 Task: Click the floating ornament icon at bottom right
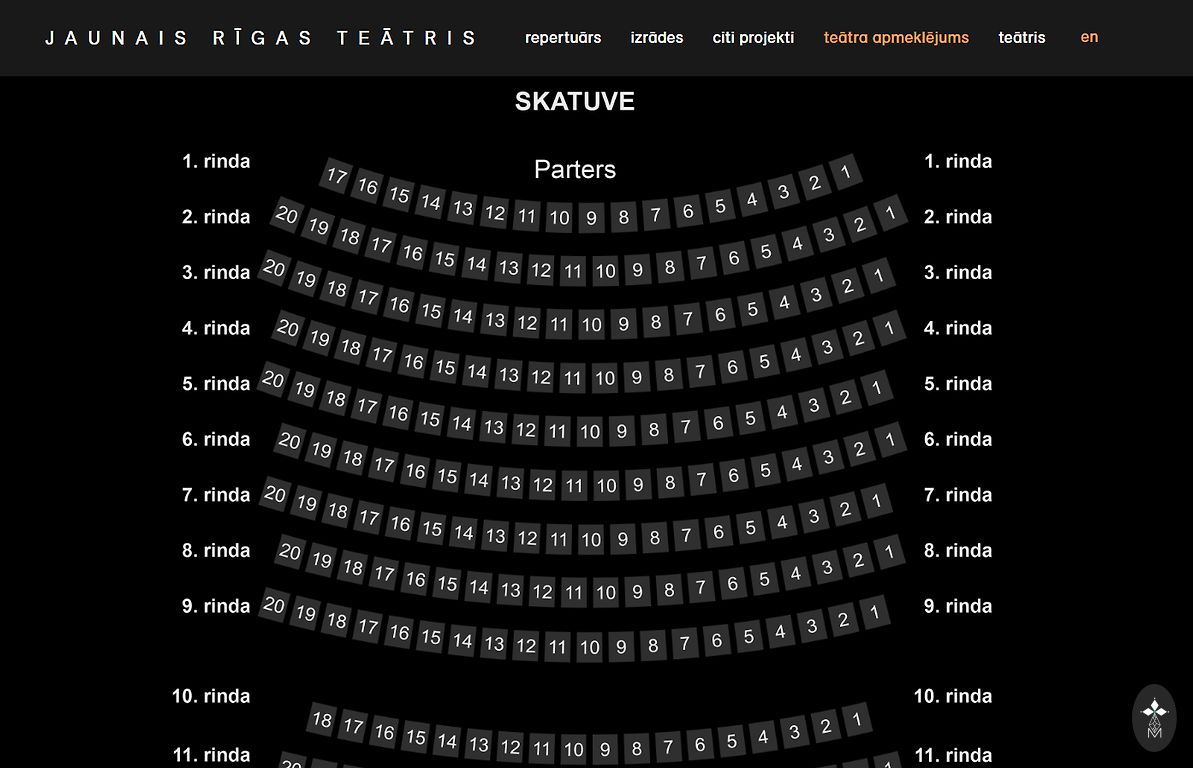[x=1154, y=717]
